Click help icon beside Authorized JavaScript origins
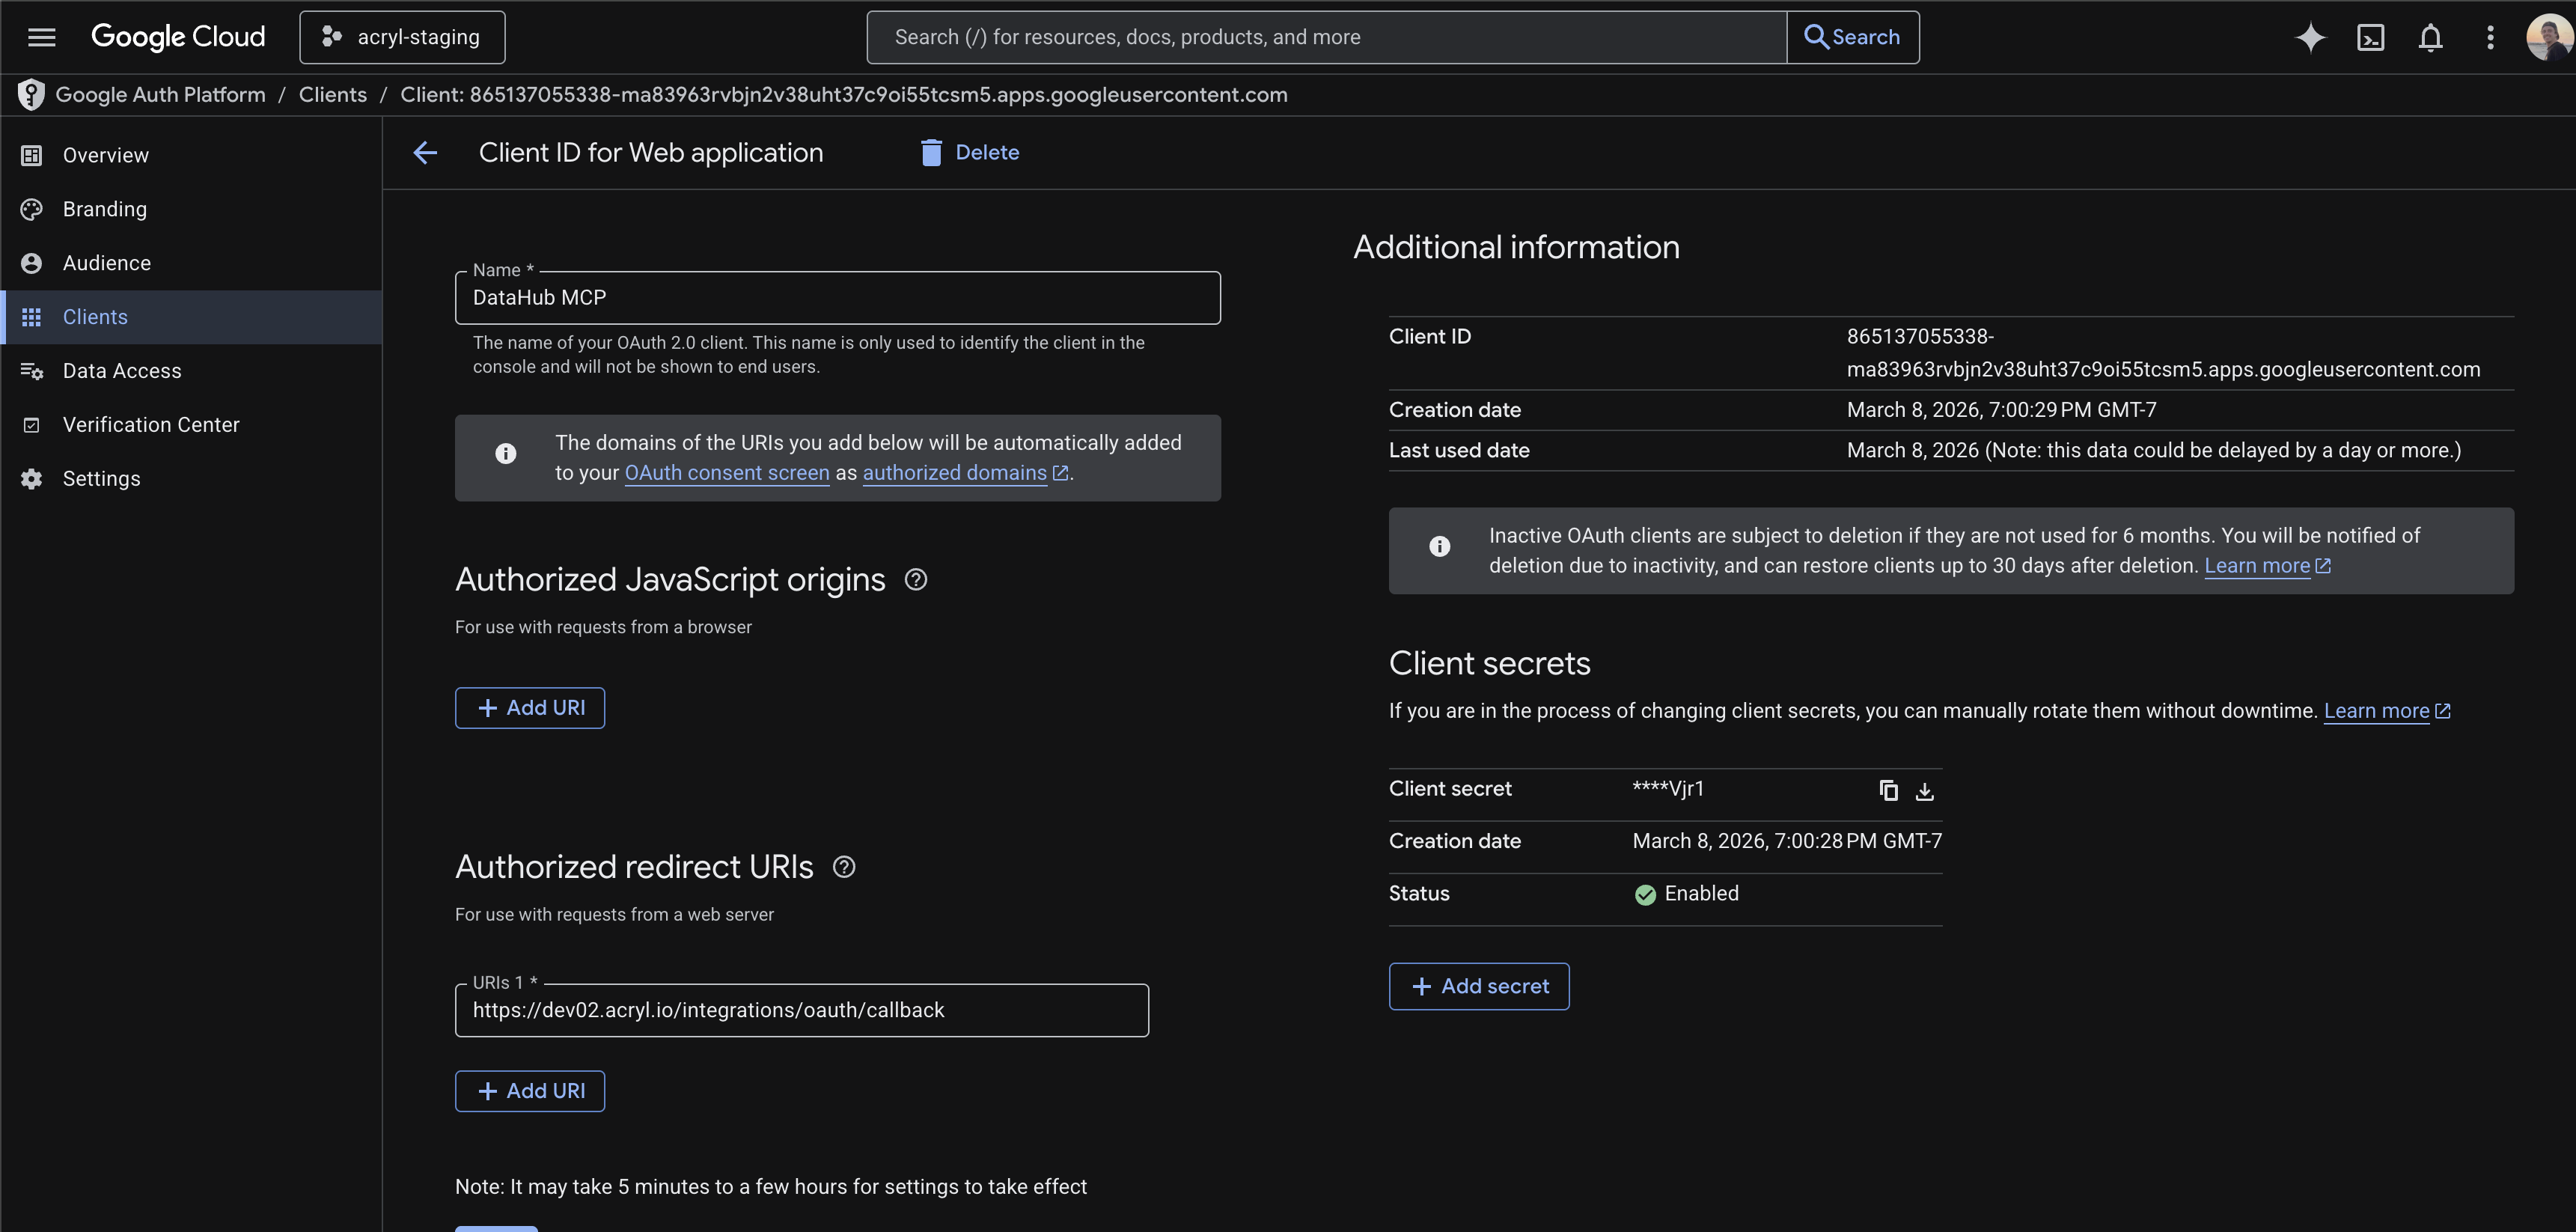This screenshot has height=1232, width=2576. [915, 579]
